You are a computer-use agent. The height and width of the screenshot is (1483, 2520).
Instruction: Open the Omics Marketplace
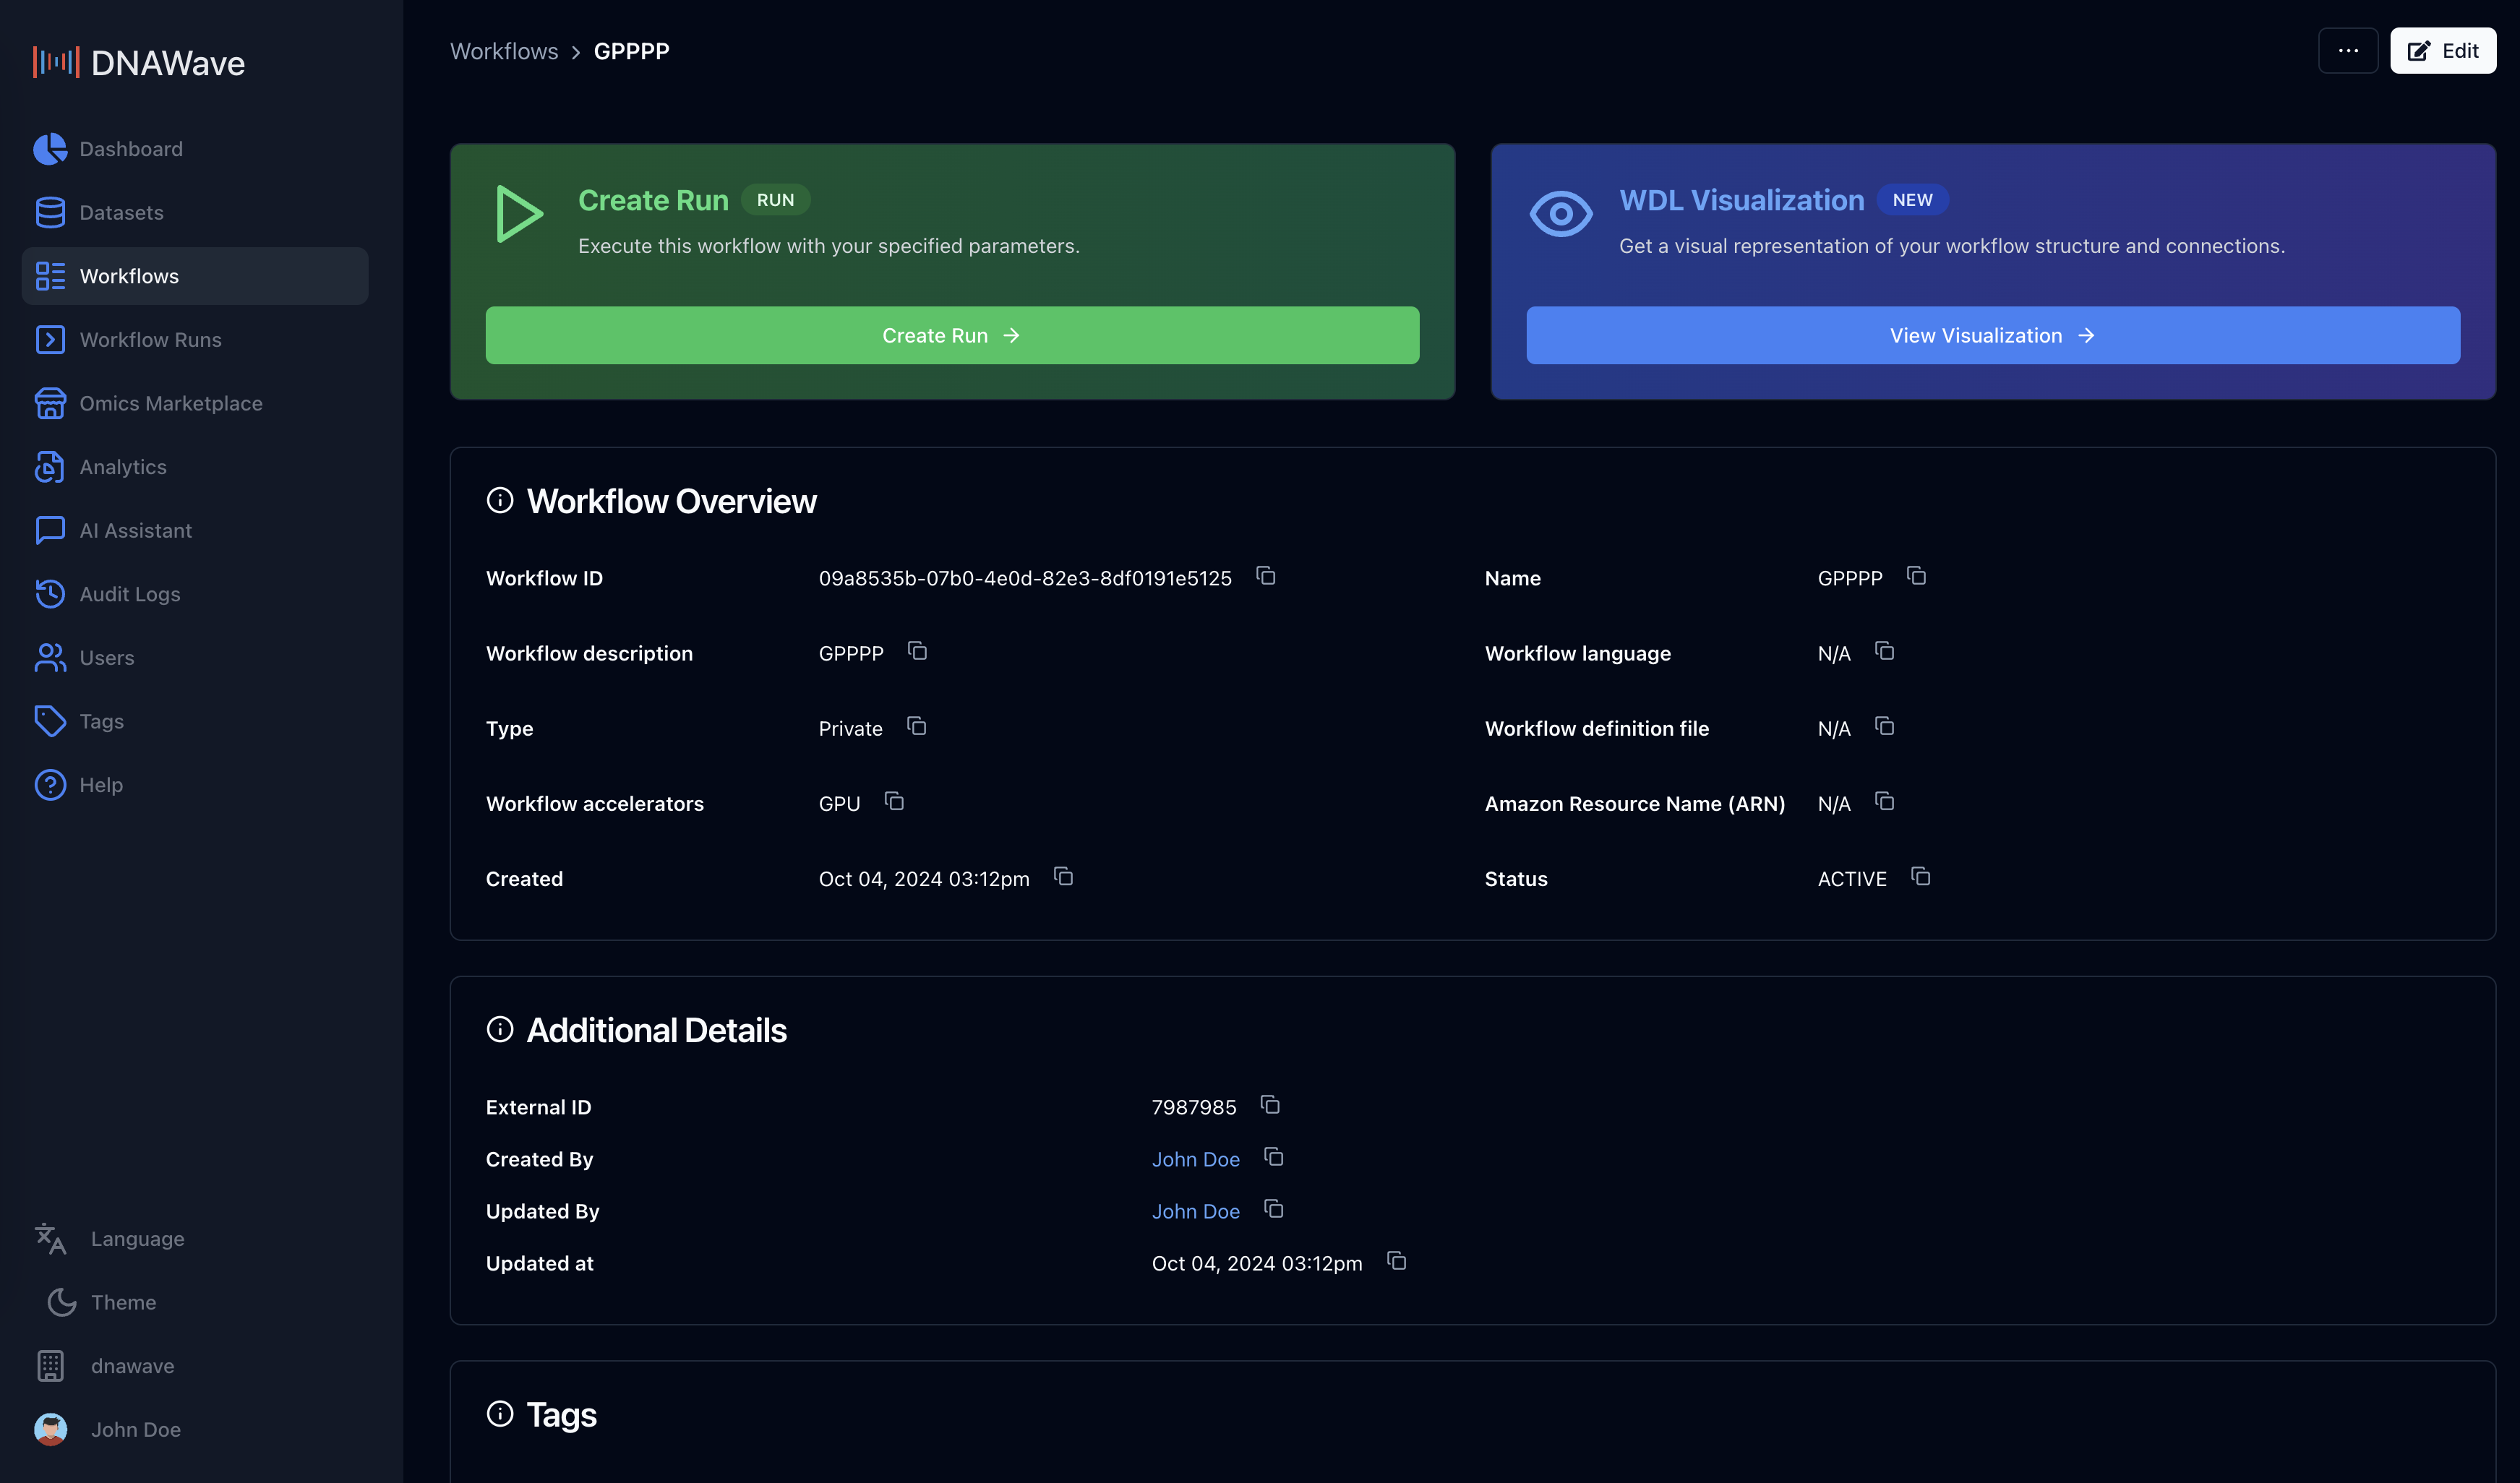point(171,403)
